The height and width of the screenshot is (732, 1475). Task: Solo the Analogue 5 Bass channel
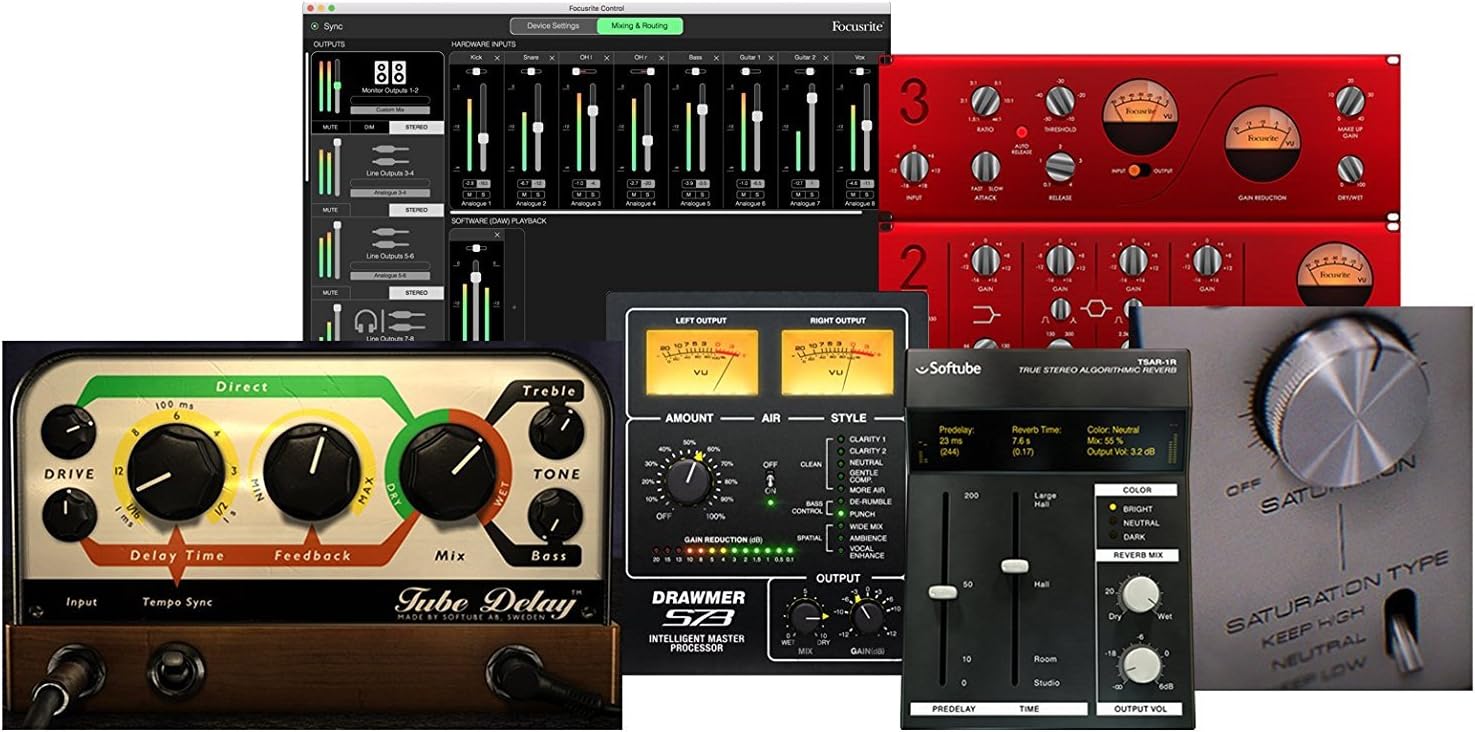[702, 195]
